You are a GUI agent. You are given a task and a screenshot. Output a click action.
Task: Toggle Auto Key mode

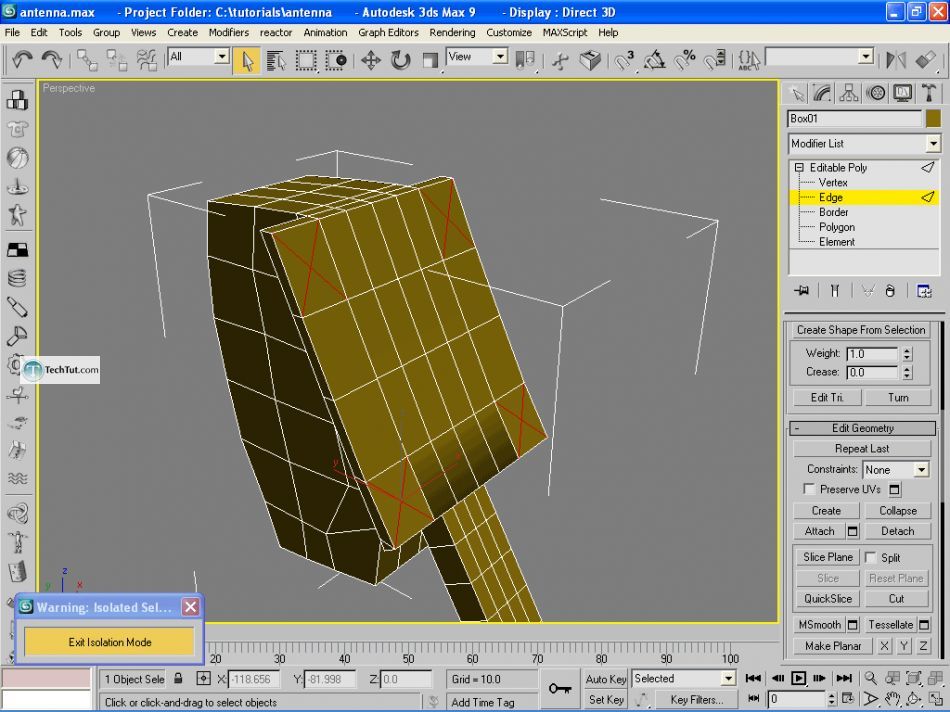(605, 679)
